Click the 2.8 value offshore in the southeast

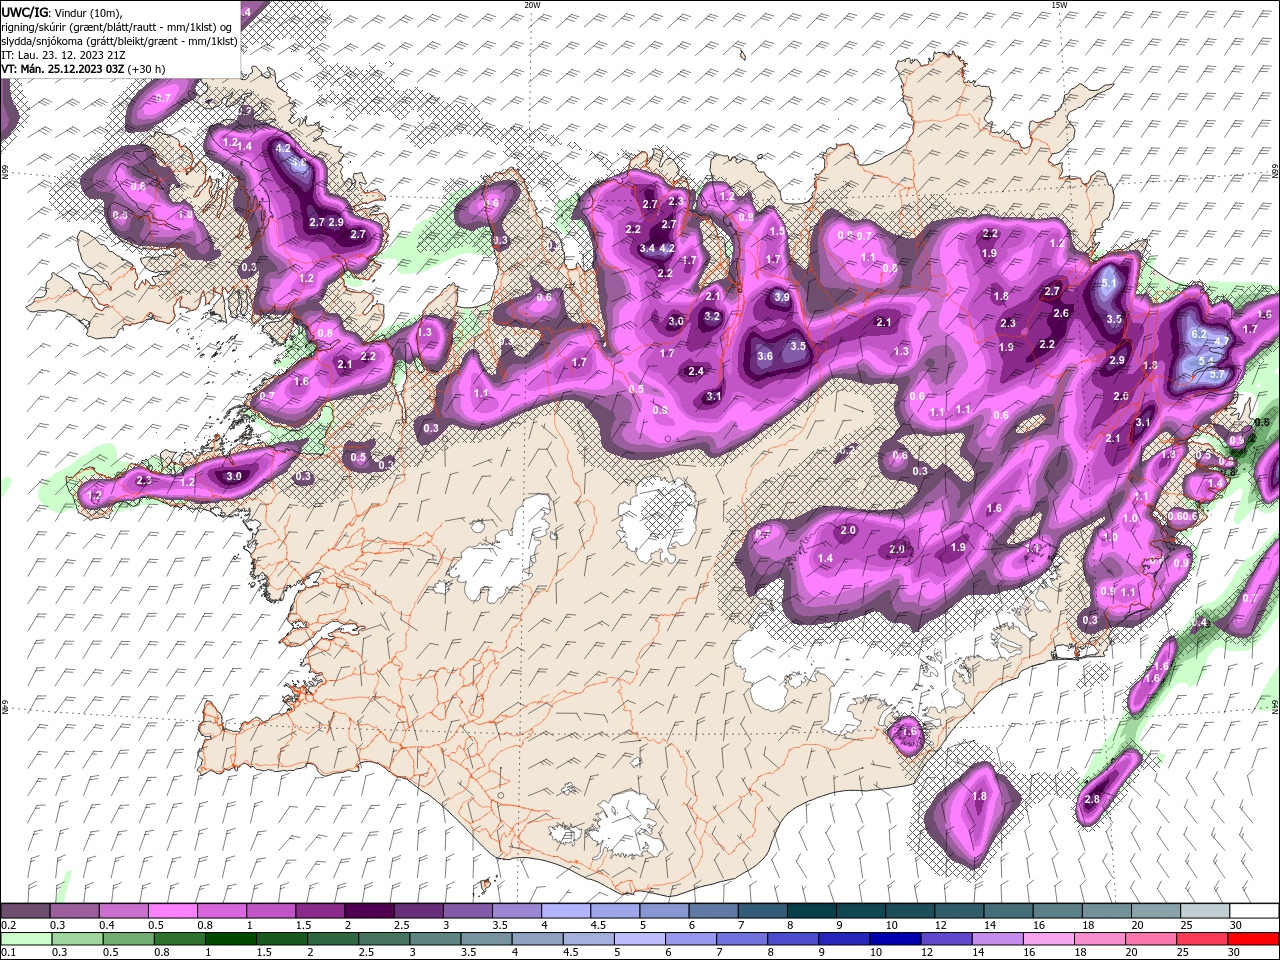coord(1092,799)
